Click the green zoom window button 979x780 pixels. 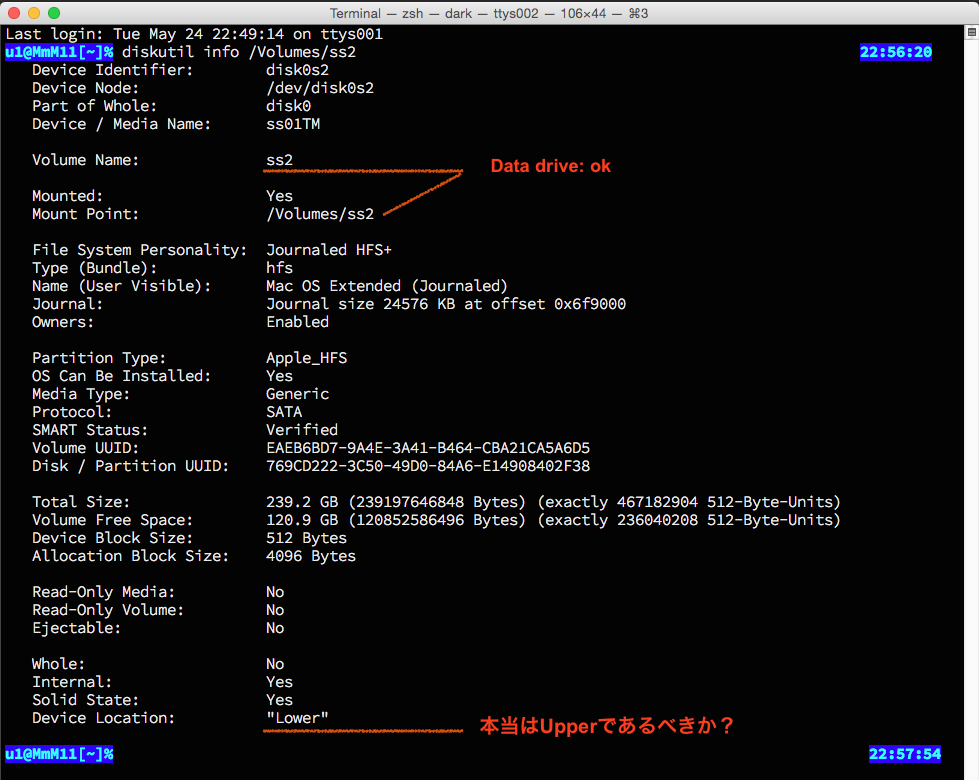pyautogui.click(x=54, y=12)
